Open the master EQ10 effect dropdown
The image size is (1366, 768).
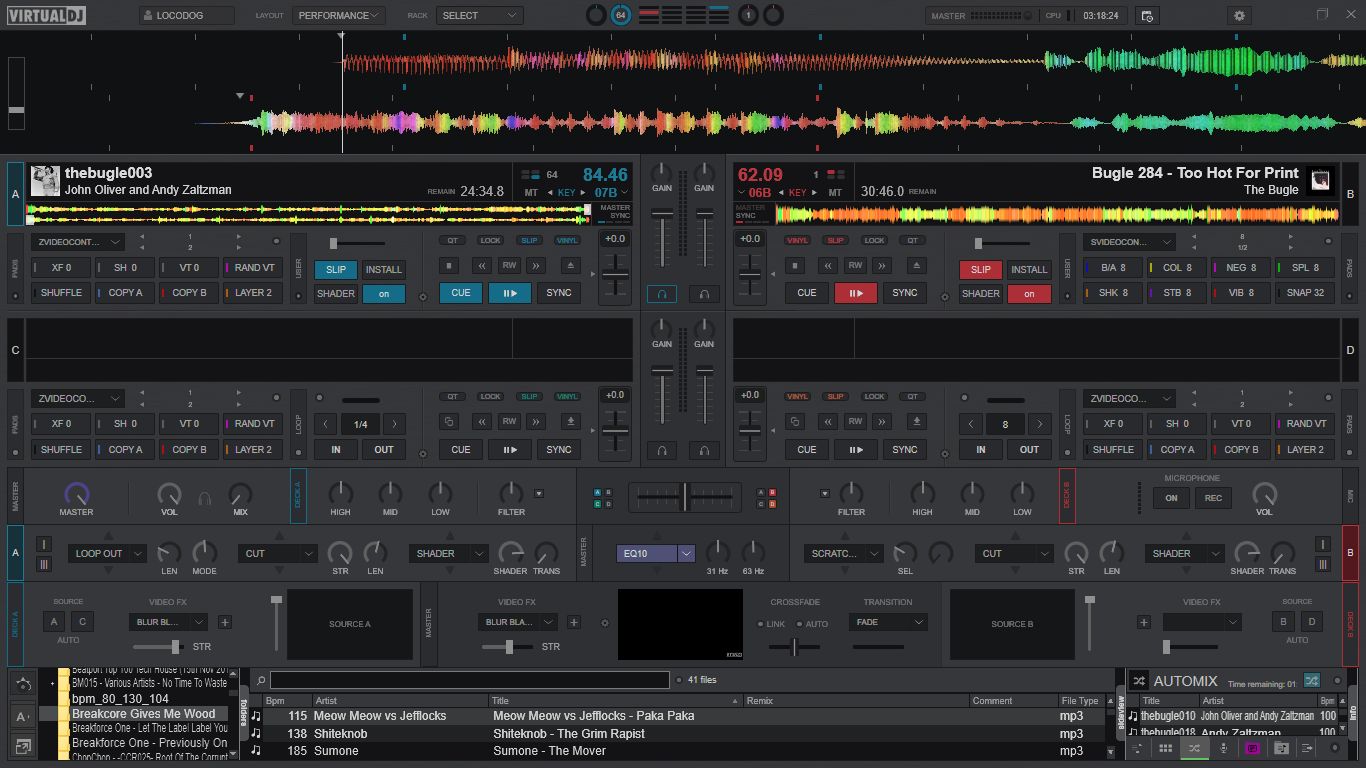pos(656,553)
